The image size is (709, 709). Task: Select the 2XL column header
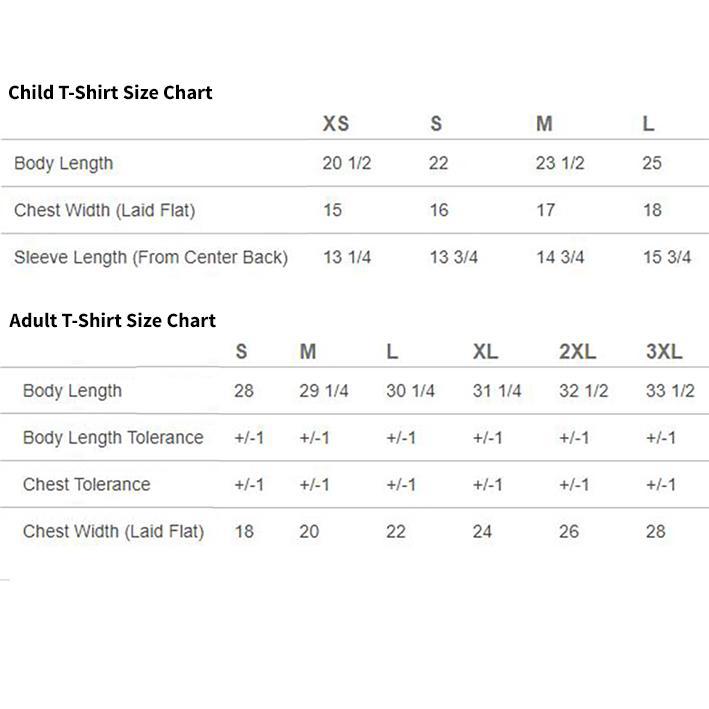click(x=577, y=351)
